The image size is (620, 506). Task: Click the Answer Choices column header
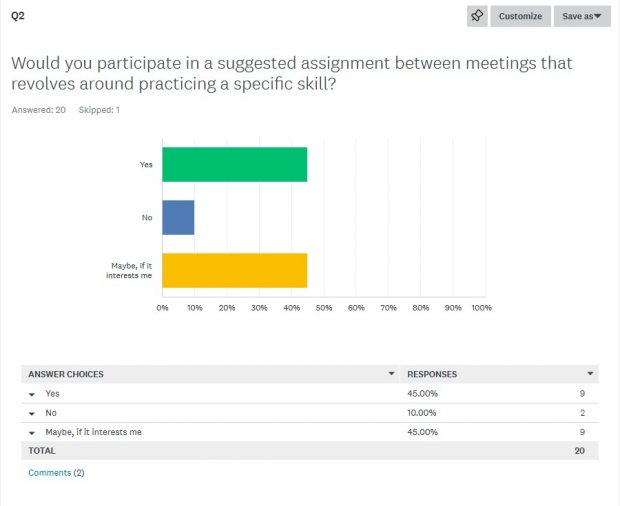coord(66,374)
